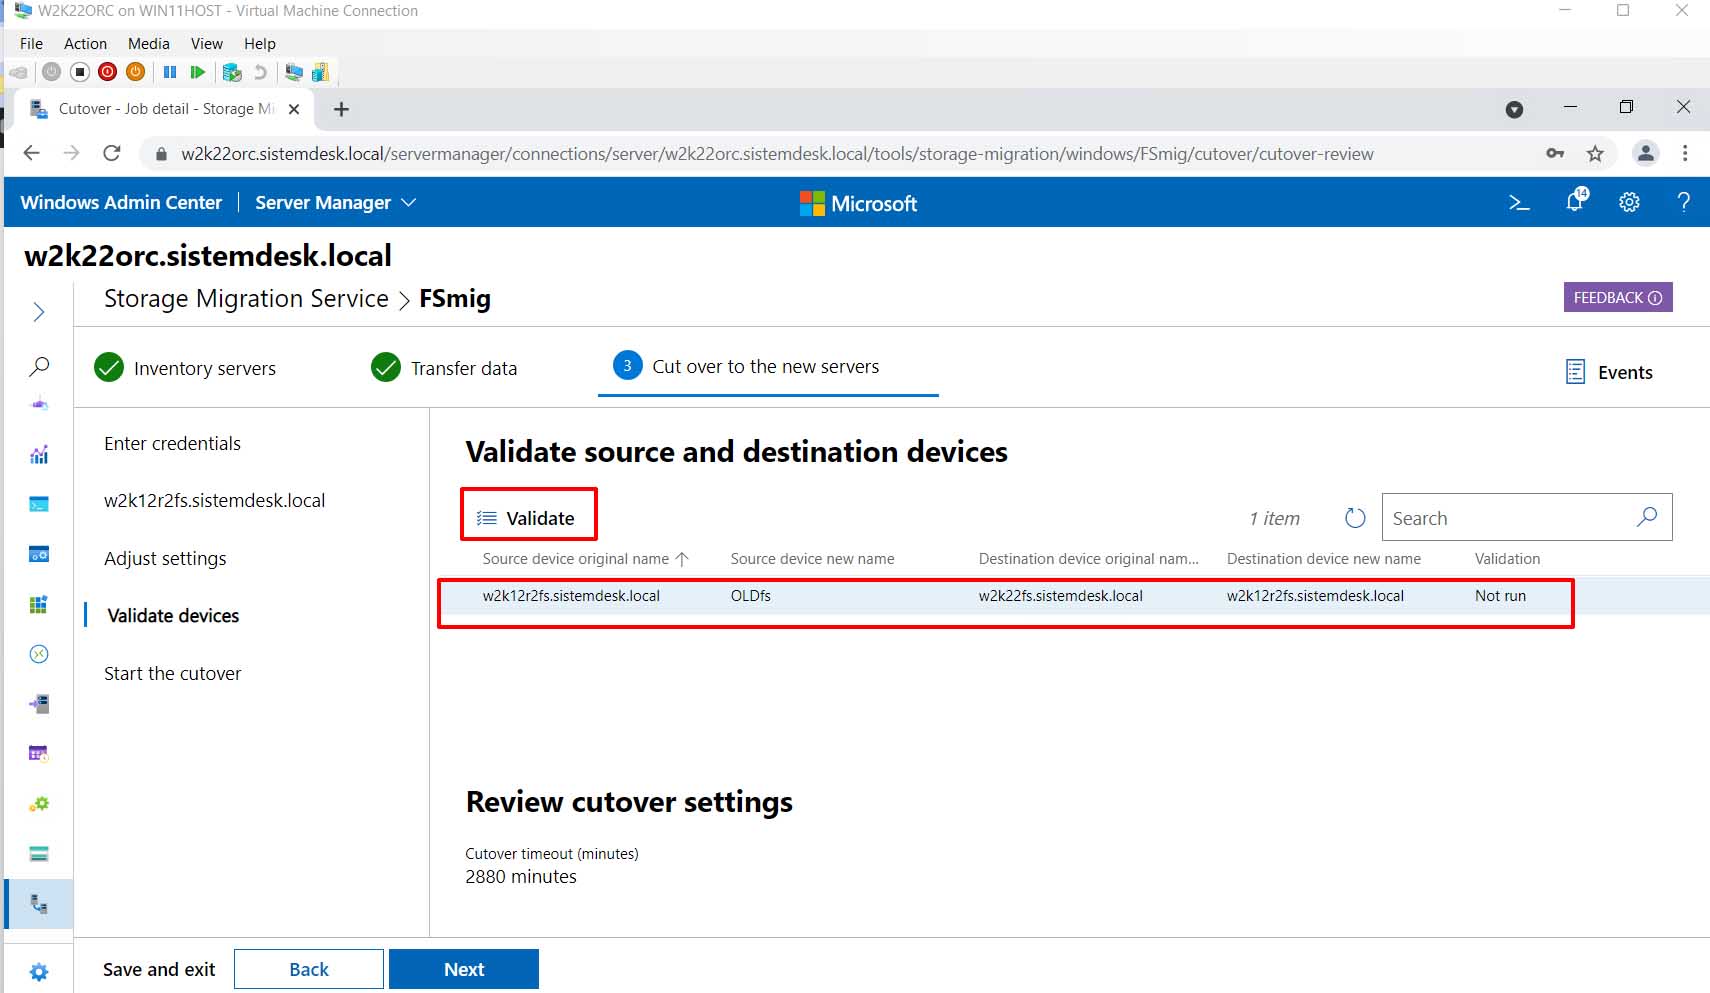The height and width of the screenshot is (993, 1710).
Task: Click Save and exit
Action: click(159, 970)
